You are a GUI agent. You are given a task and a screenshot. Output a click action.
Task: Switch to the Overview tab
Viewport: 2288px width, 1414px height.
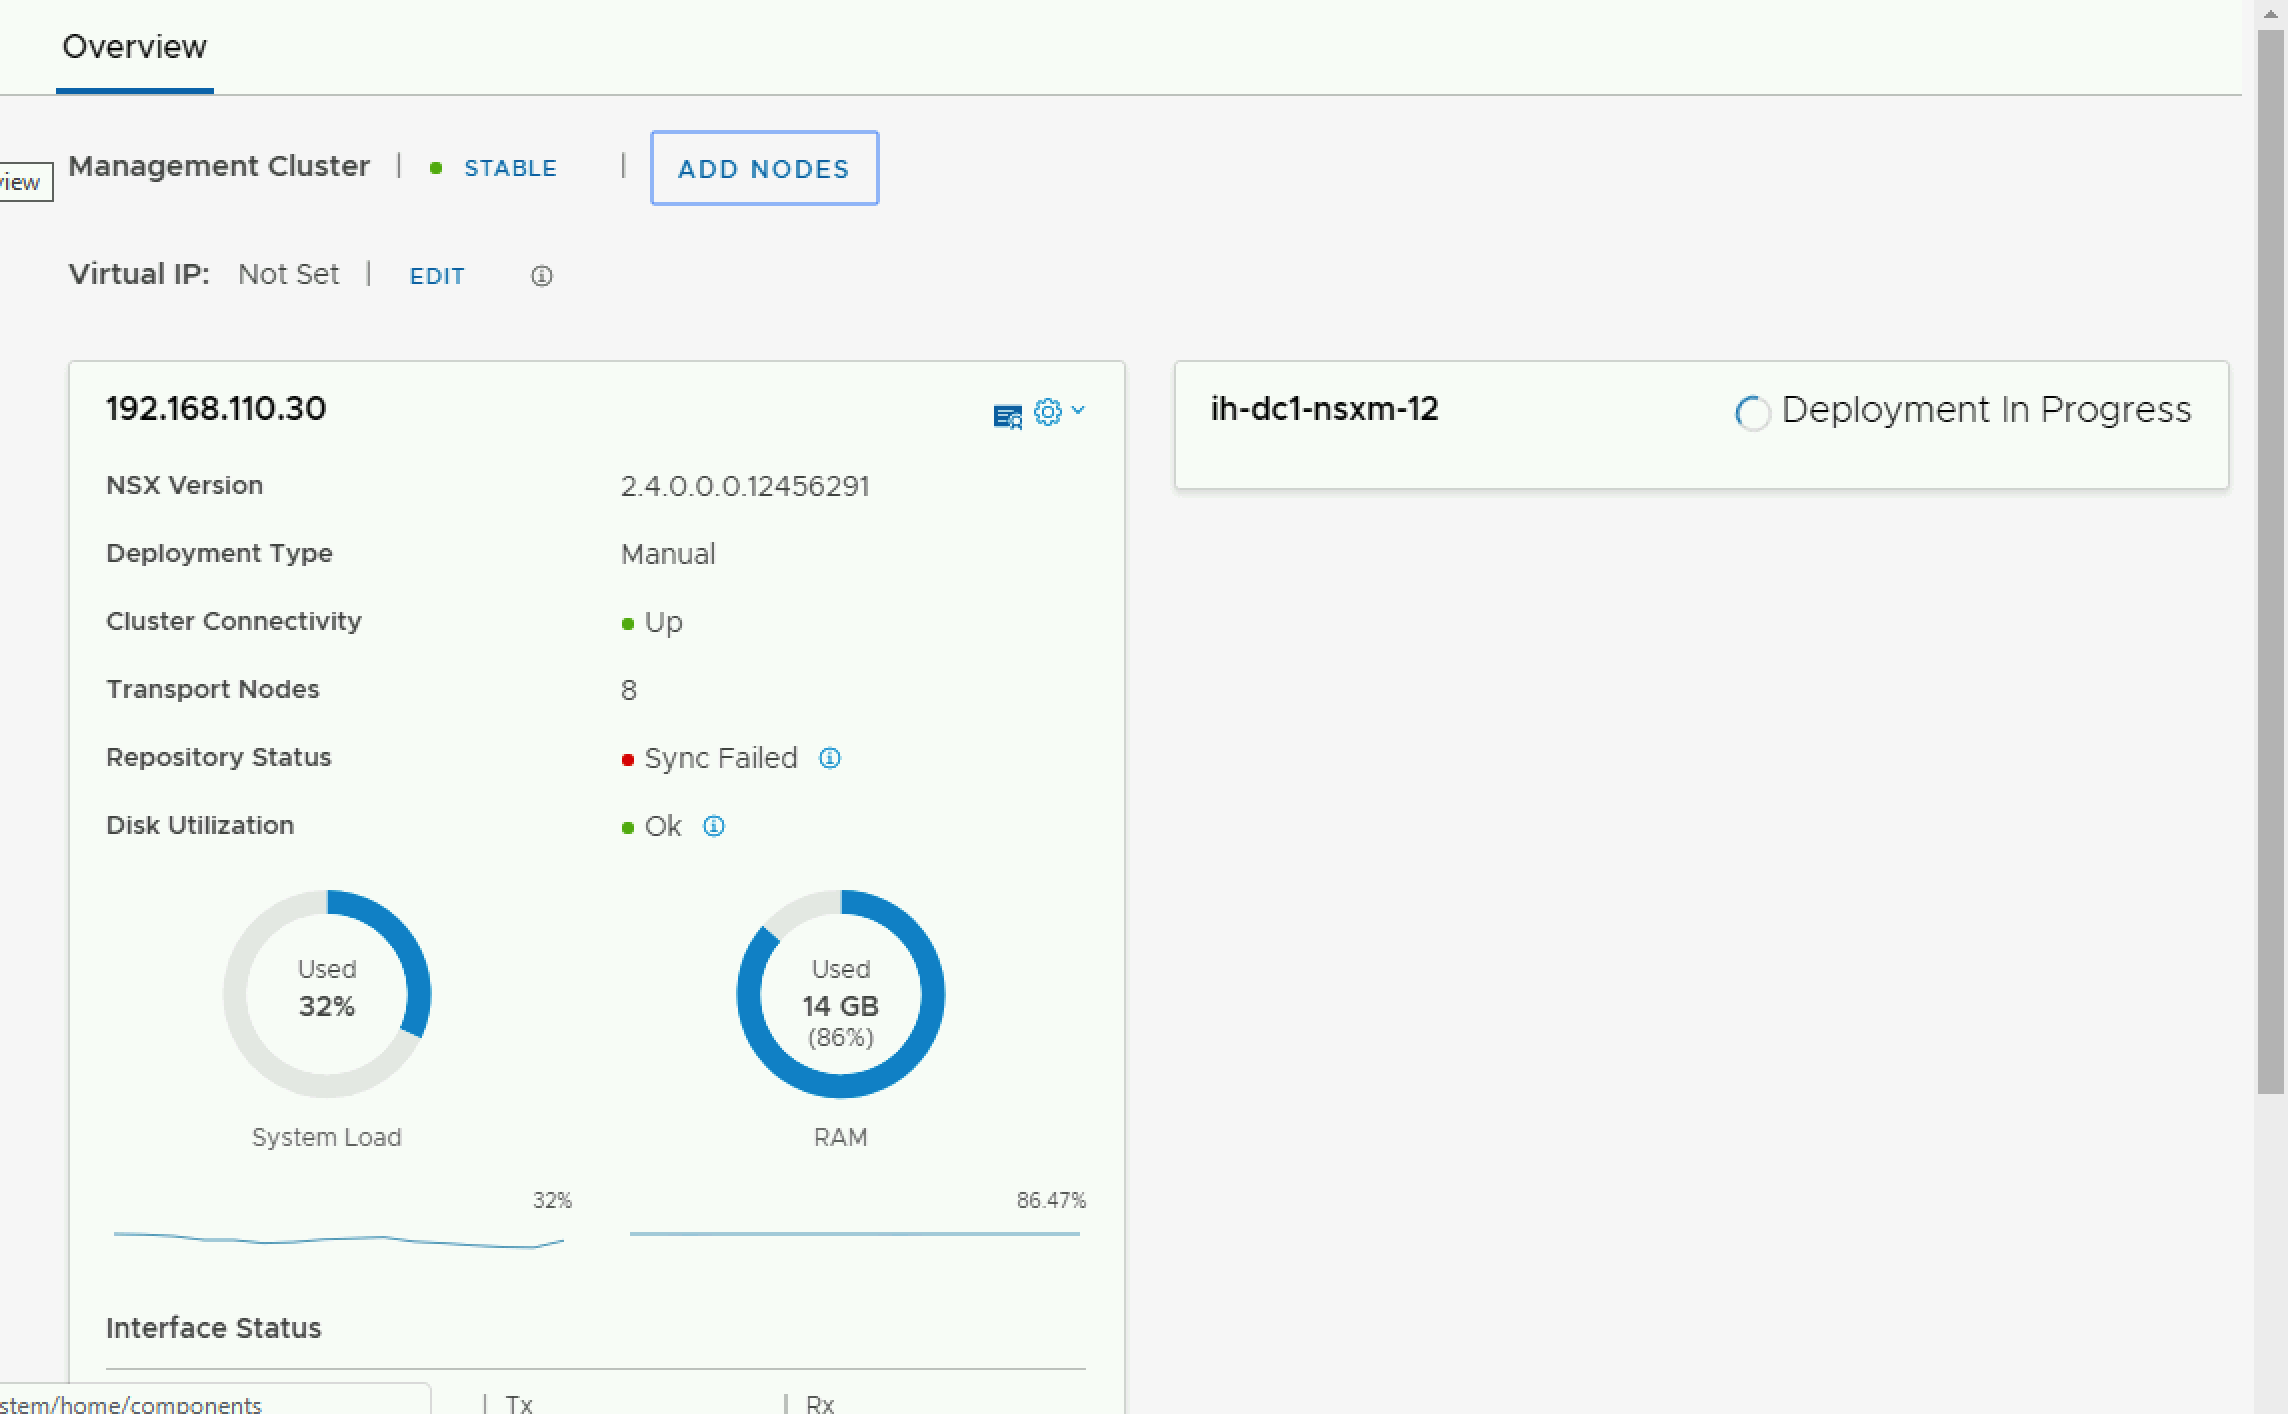(x=134, y=47)
